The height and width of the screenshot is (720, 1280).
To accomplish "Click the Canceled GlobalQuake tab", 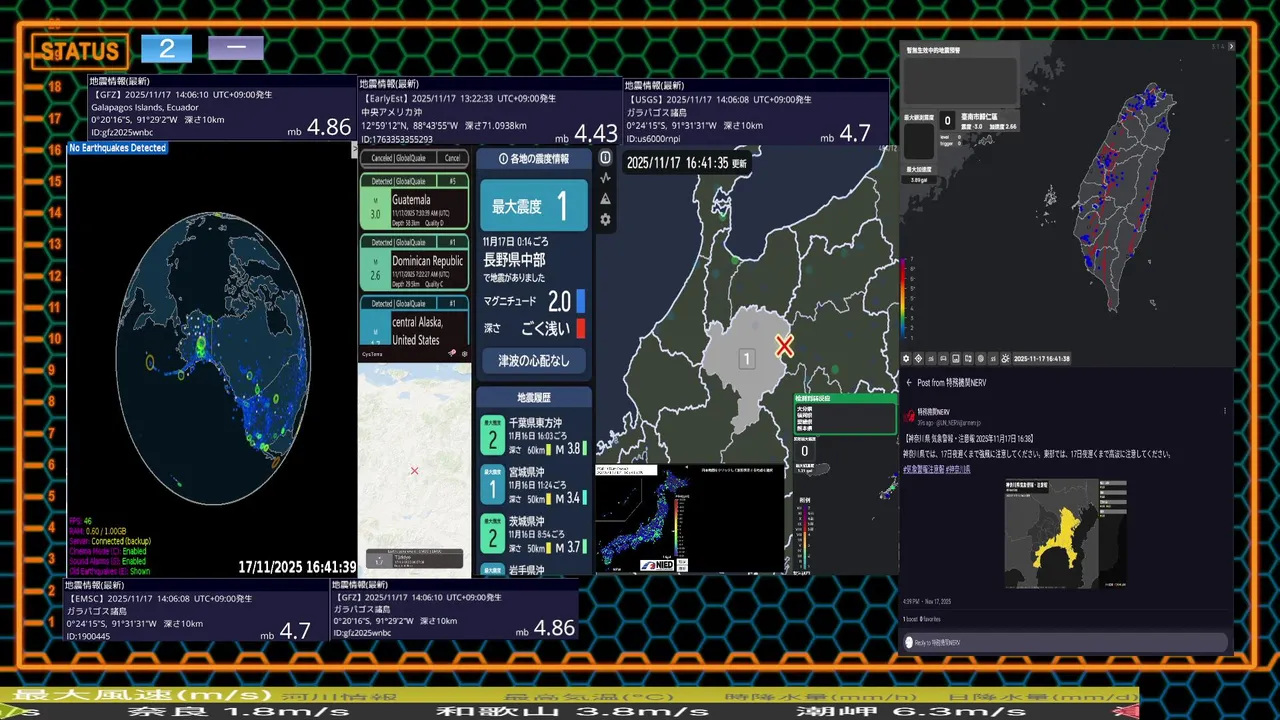I will coord(398,158).
